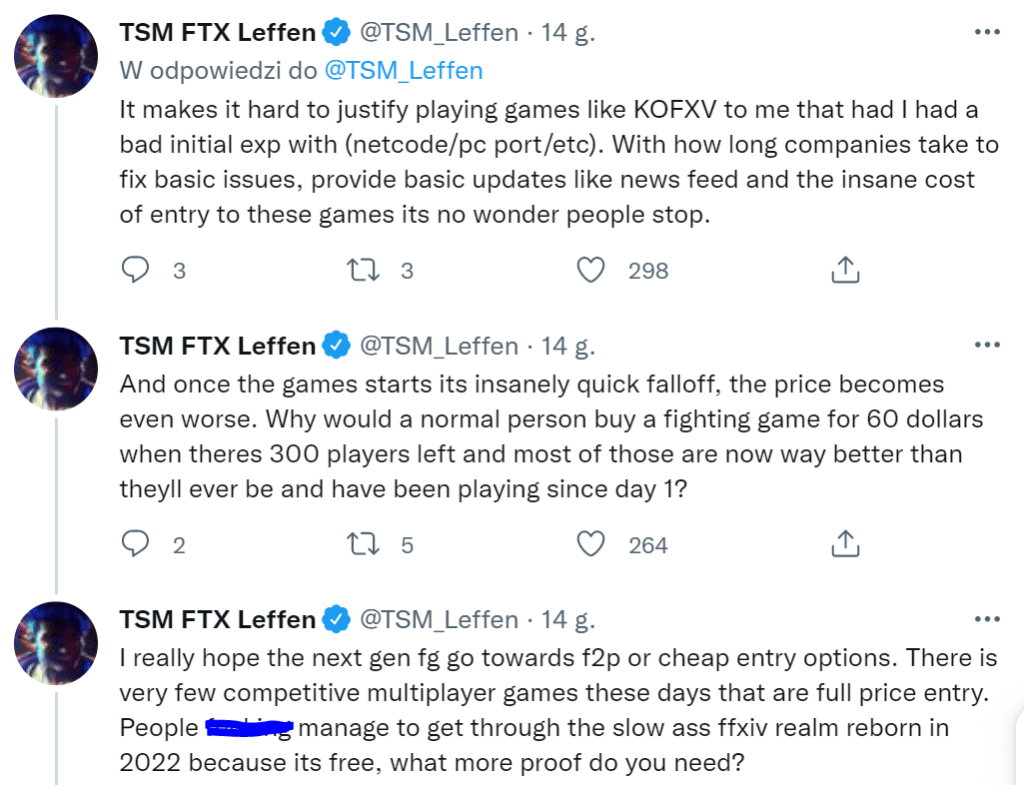Viewport: 1024px width, 785px height.
Task: Share the first tweet about KOFXV
Action: click(845, 270)
